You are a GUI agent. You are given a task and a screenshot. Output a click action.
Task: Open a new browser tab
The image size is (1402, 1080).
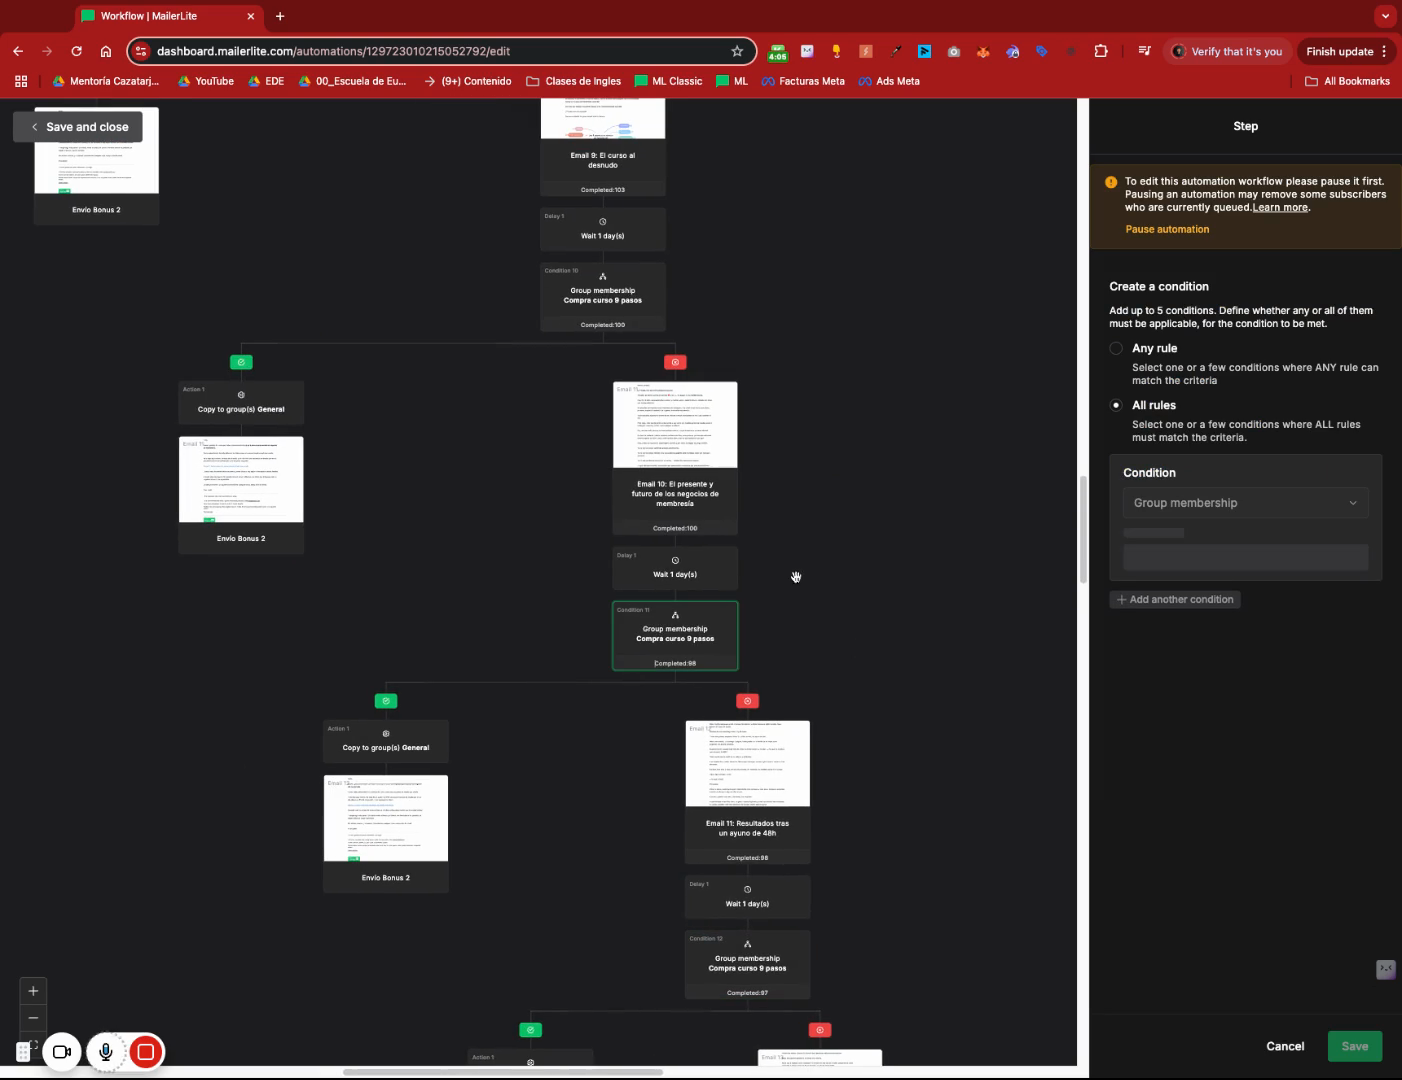pyautogui.click(x=280, y=16)
